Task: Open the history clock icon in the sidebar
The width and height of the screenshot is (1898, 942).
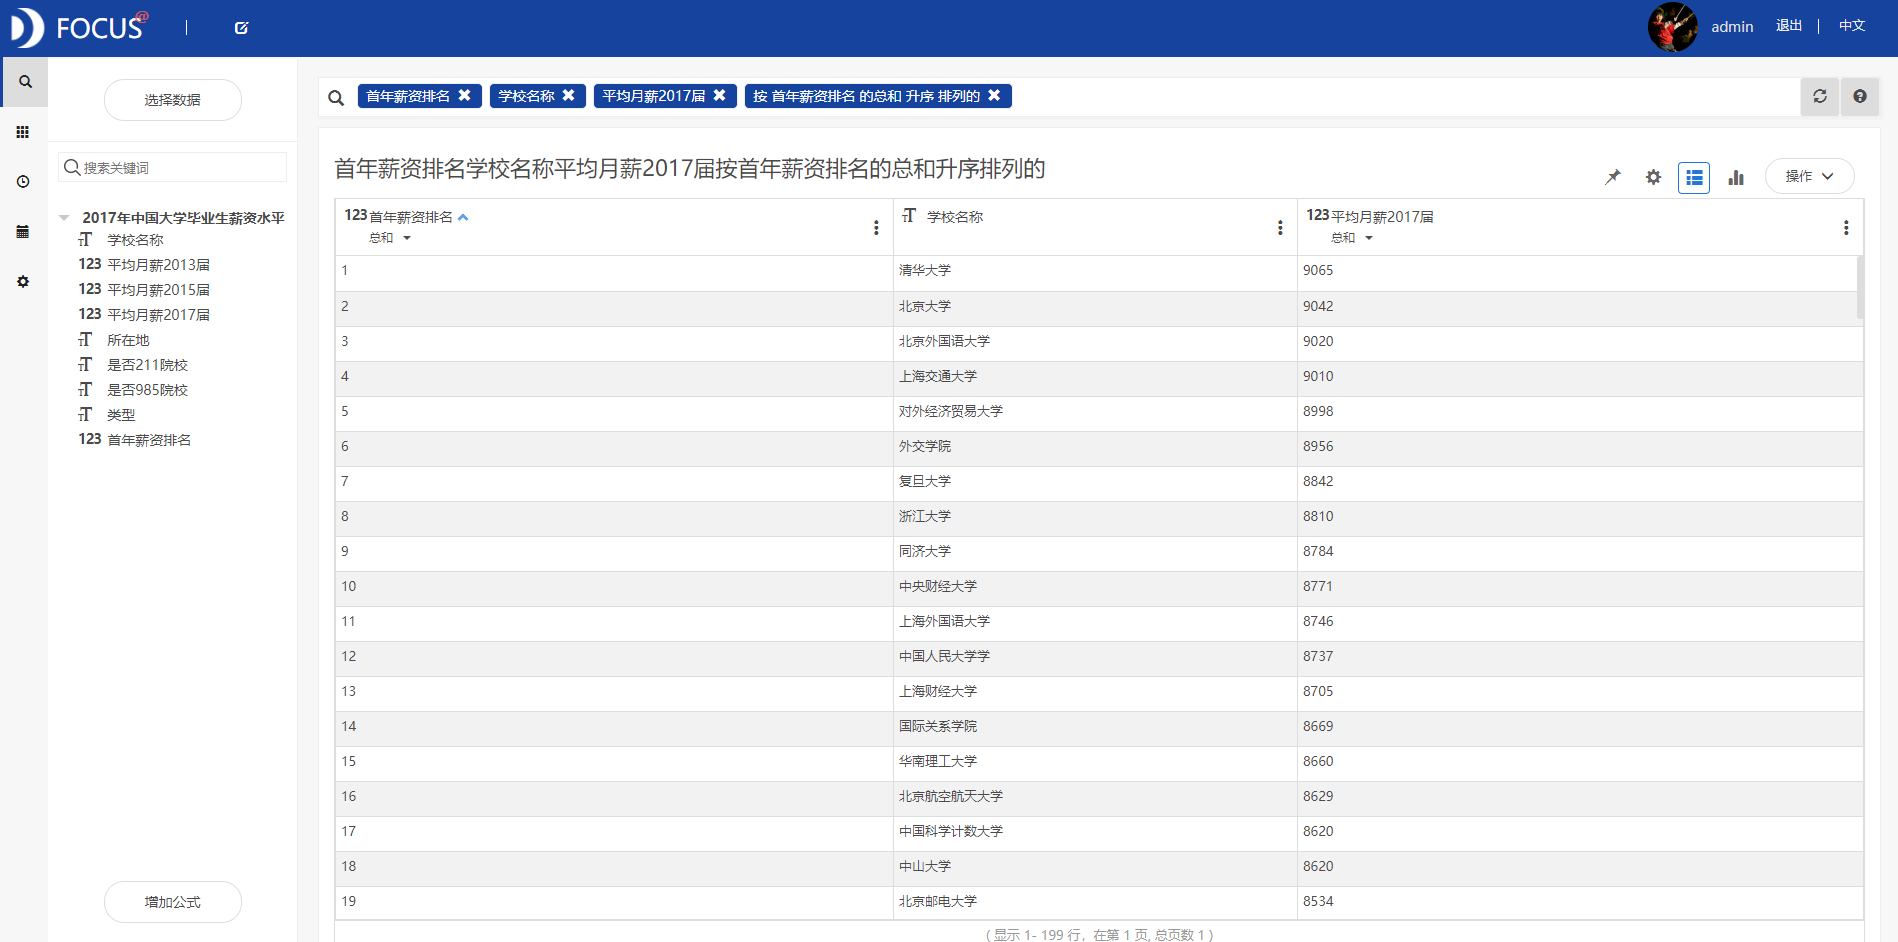Action: point(22,181)
